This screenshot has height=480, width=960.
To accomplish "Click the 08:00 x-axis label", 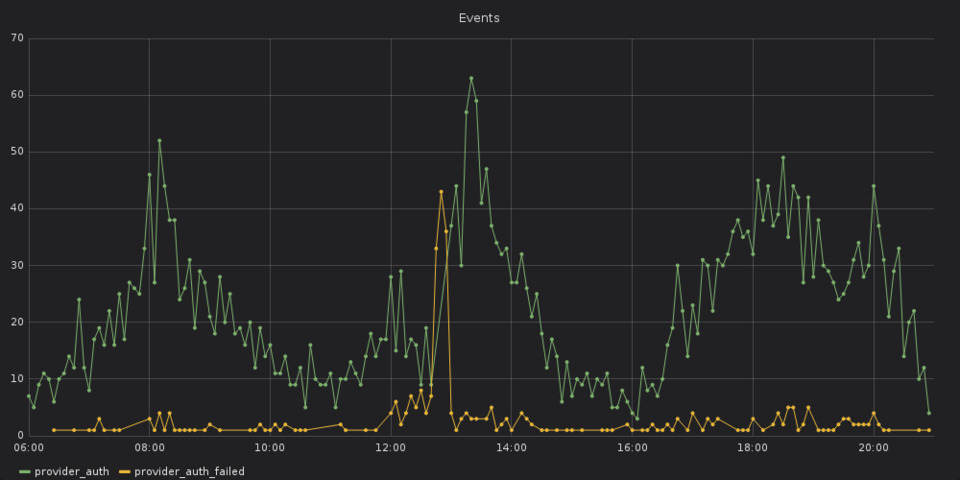I will (x=149, y=448).
